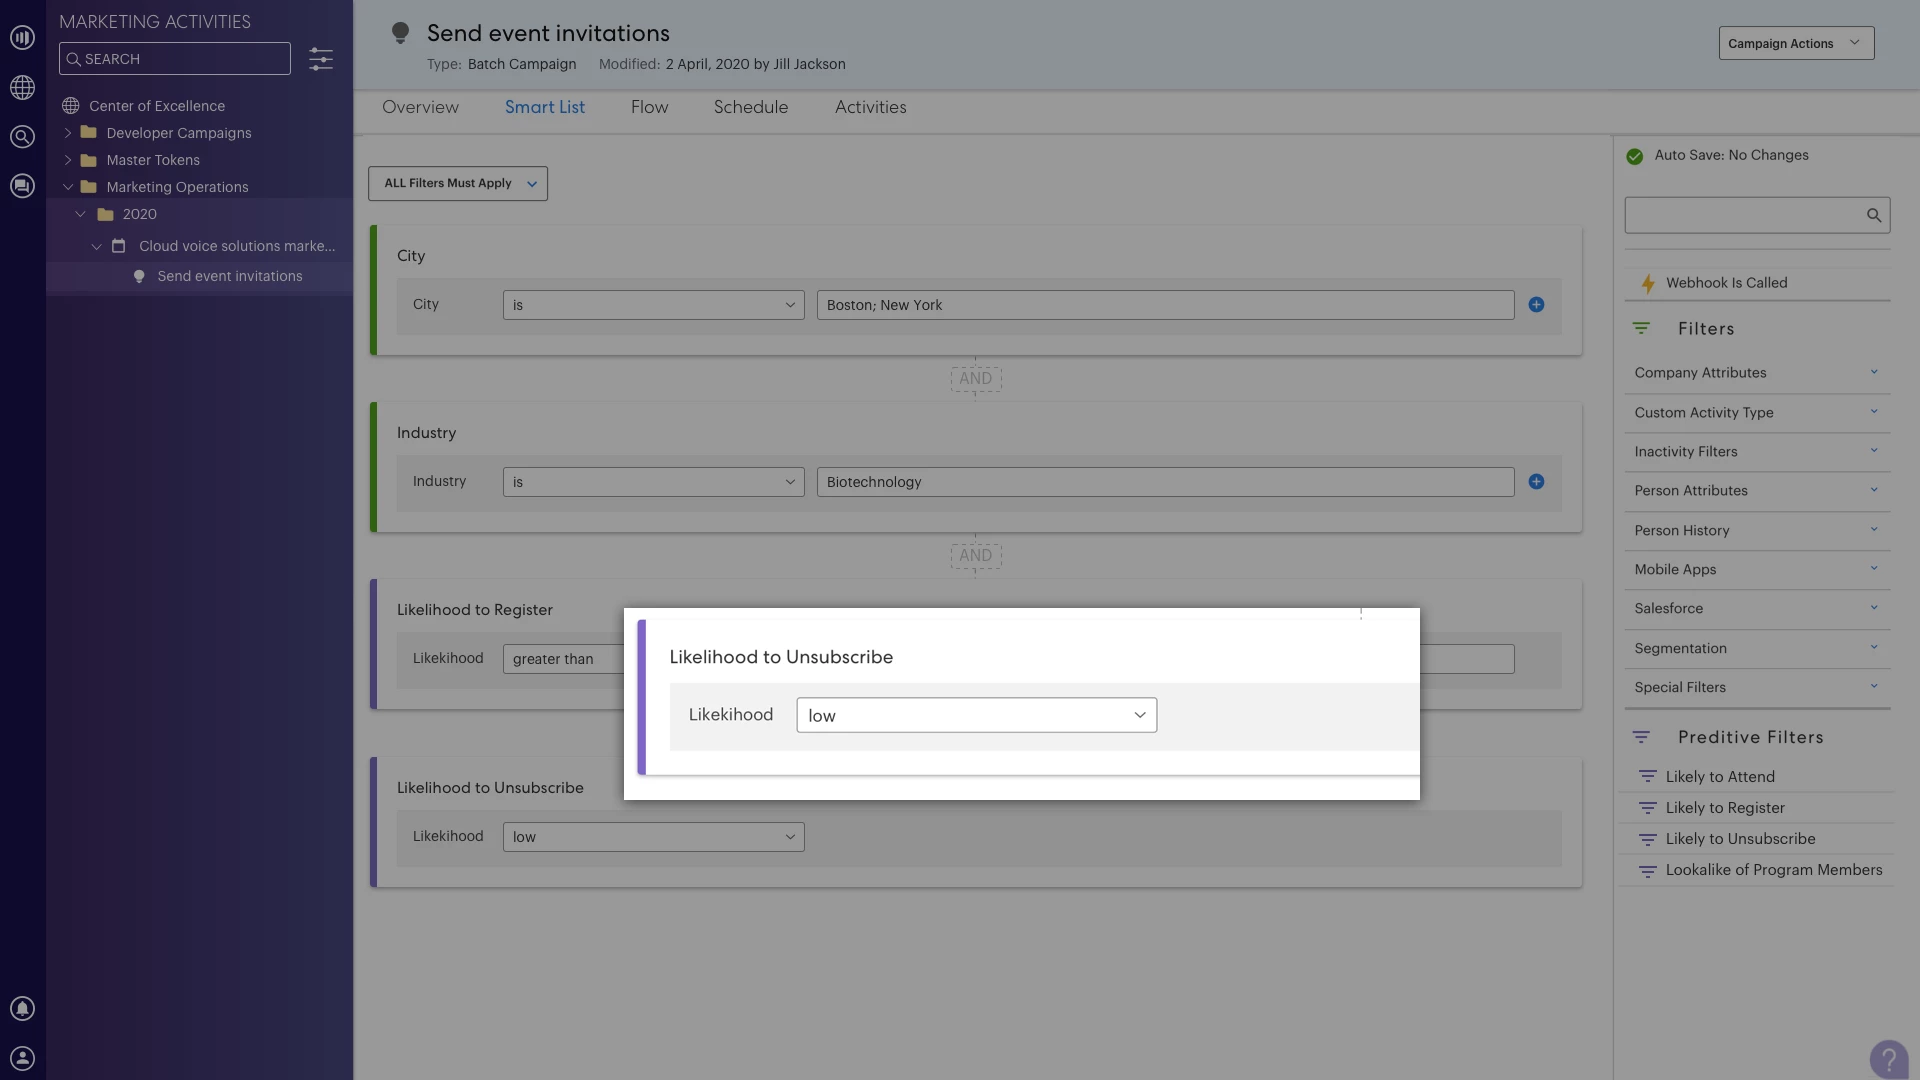Click the filter sliders icon beside search
The width and height of the screenshot is (1920, 1080).
coord(320,59)
